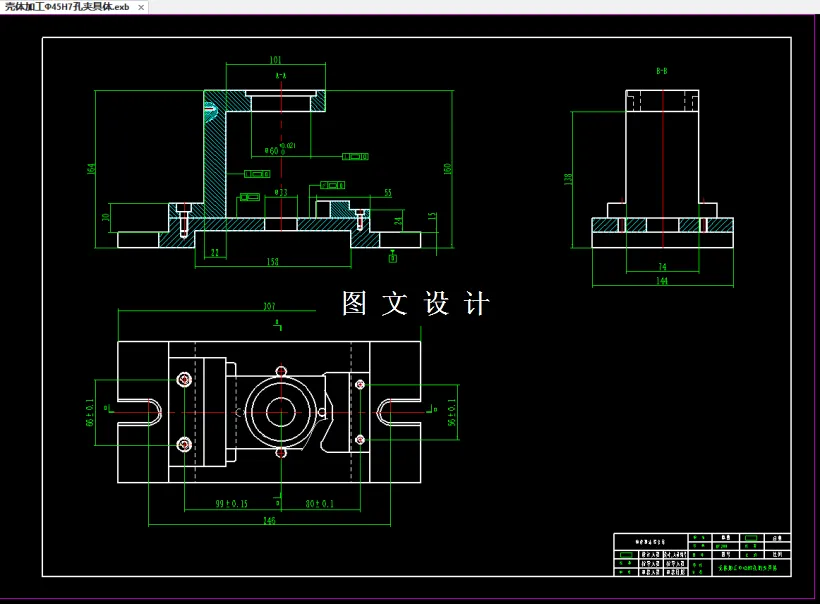This screenshot has width=820, height=604.
Task: Select the 146 dimension below top view
Action: click(x=269, y=520)
